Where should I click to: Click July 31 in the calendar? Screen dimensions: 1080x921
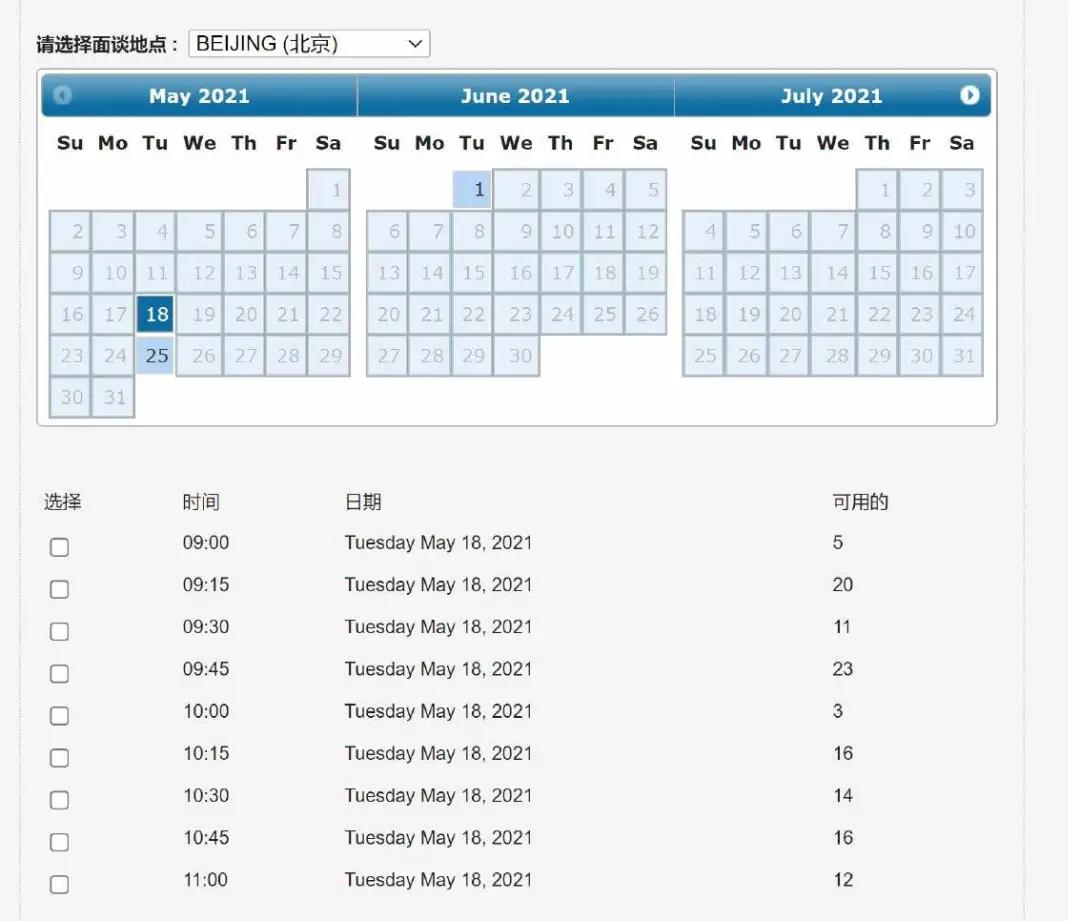coord(962,356)
